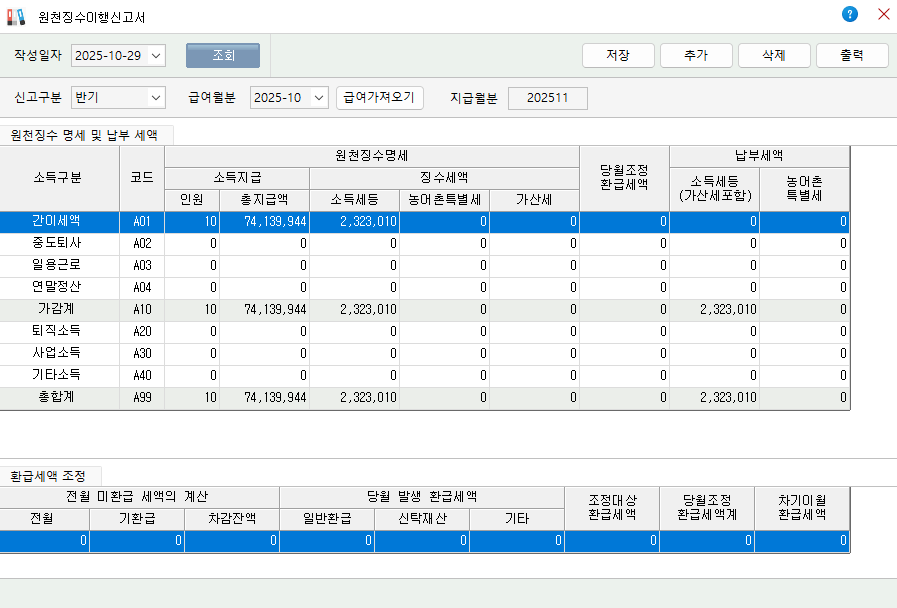Click the 기타 value cell in refund table
Image resolution: width=897 pixels, height=608 pixels.
(517, 541)
